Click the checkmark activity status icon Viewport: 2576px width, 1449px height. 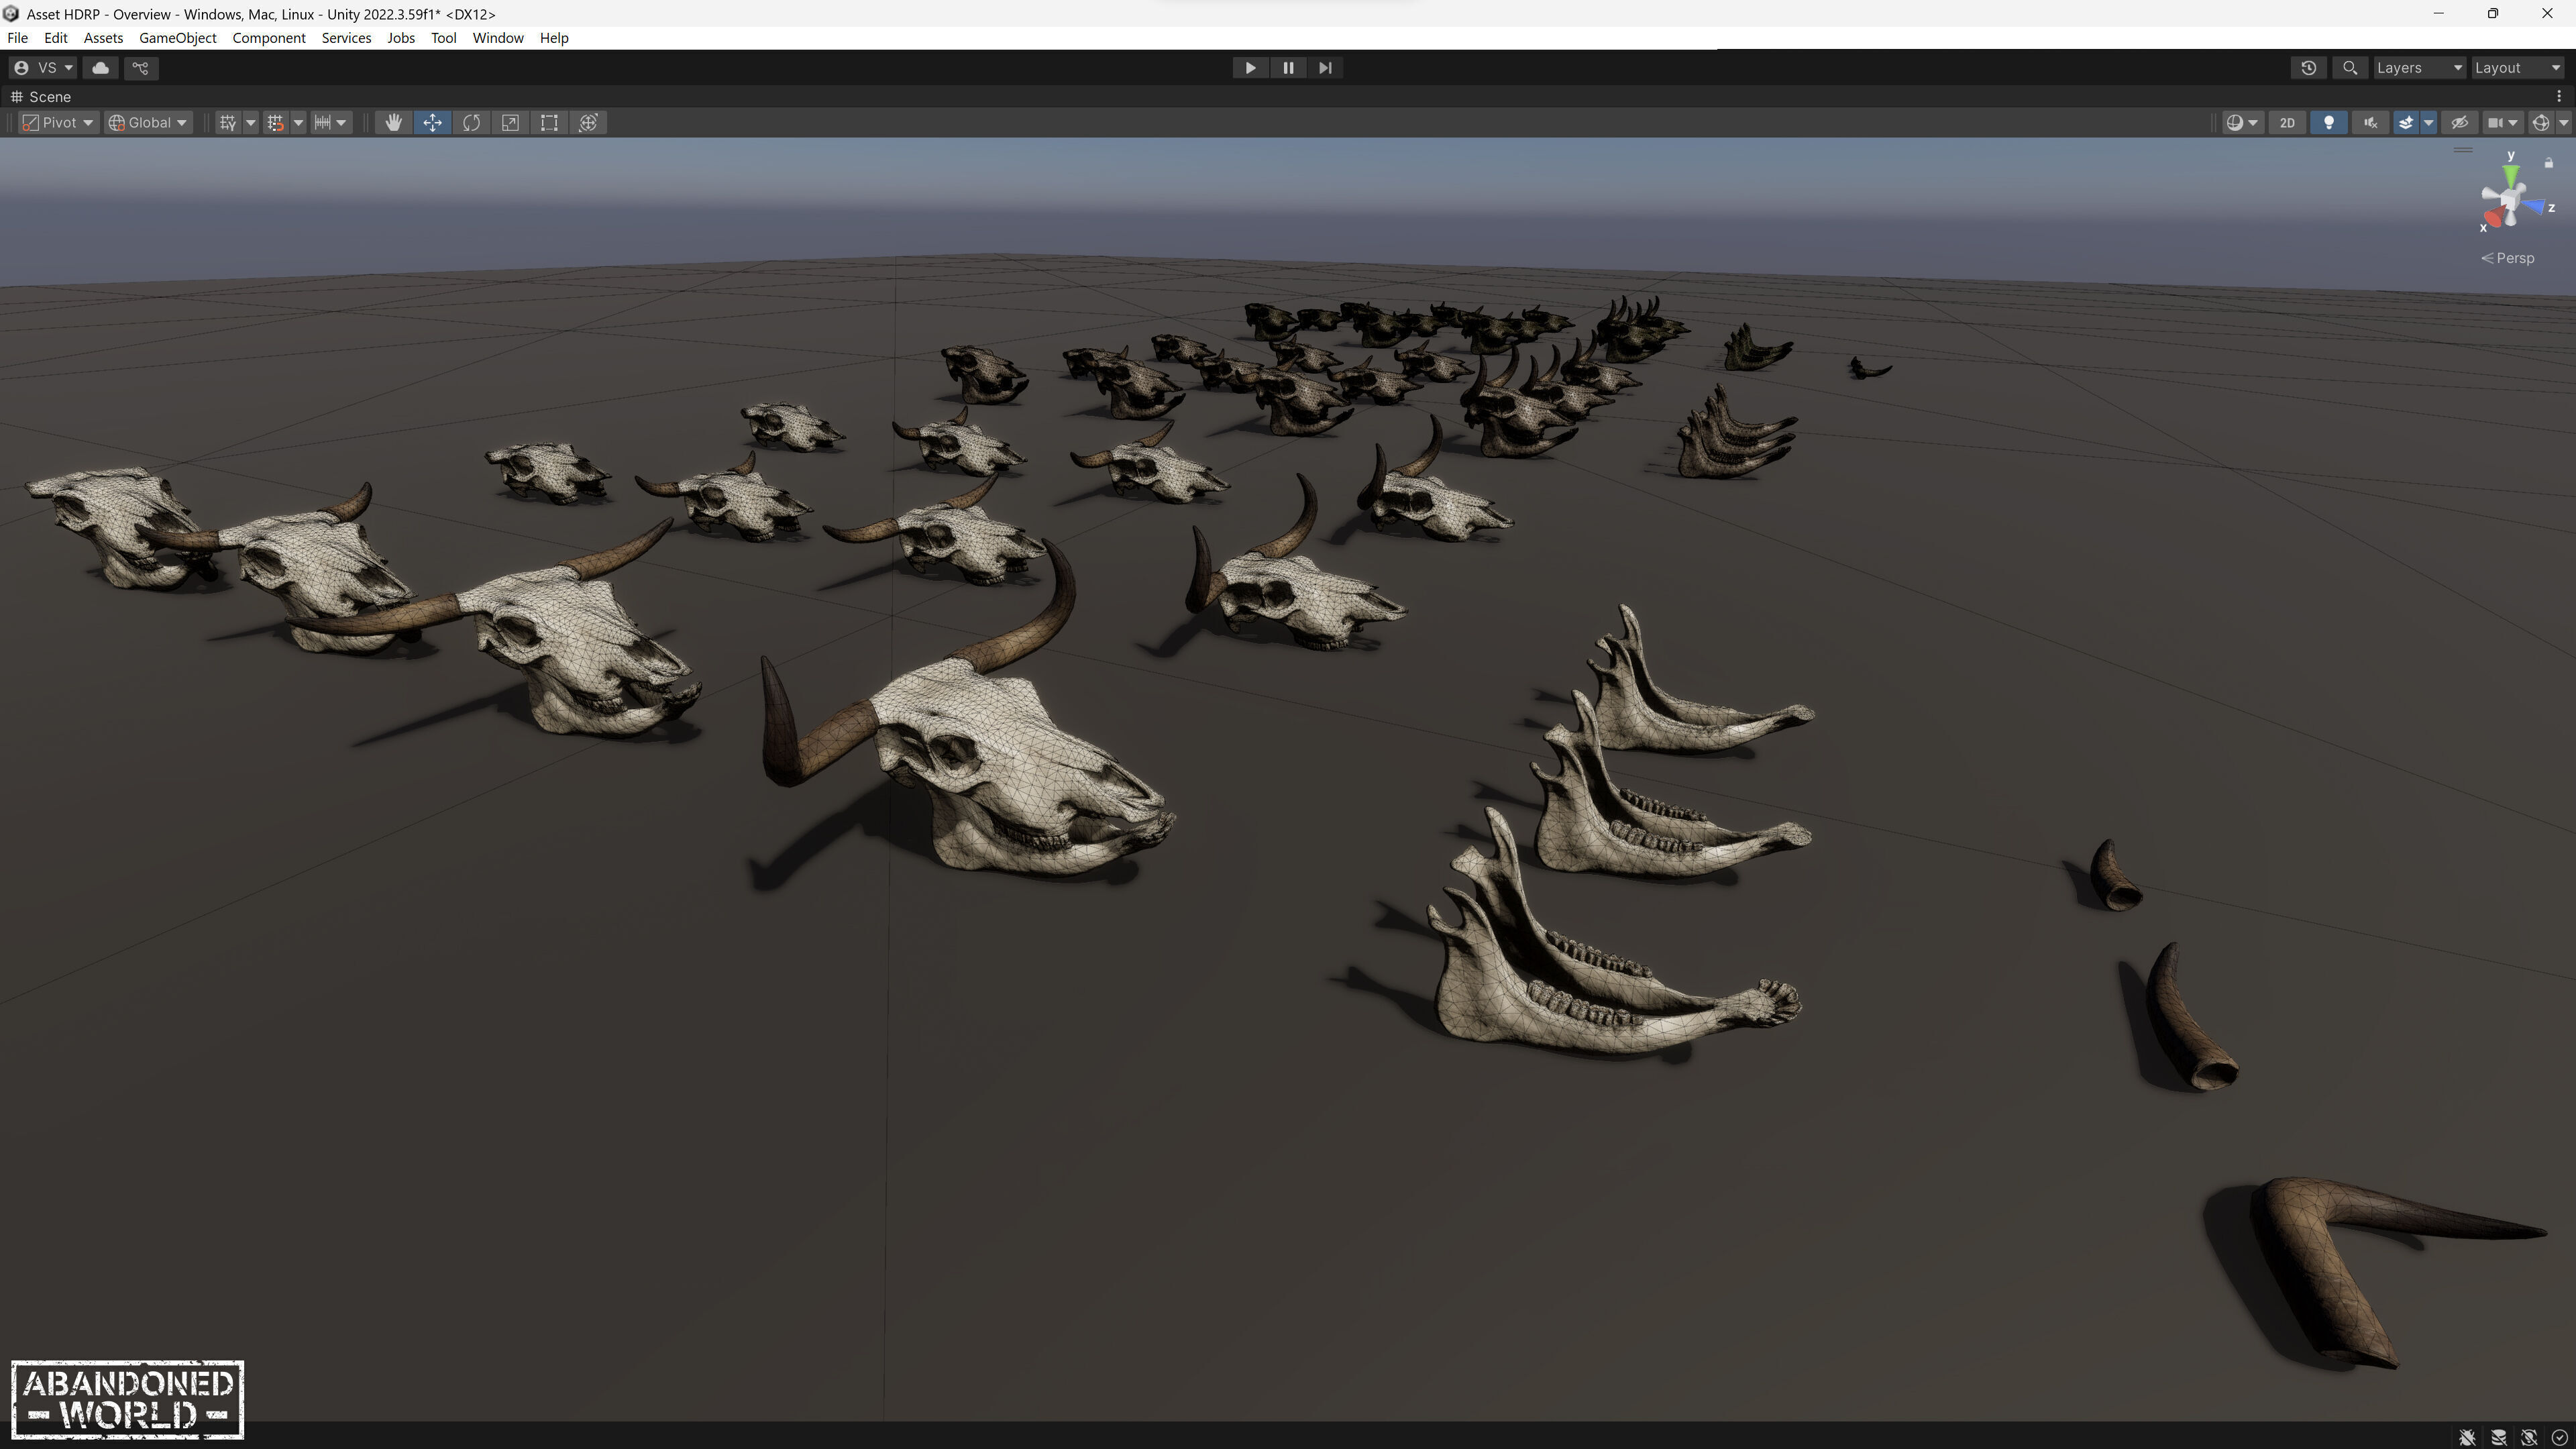[2559, 1437]
